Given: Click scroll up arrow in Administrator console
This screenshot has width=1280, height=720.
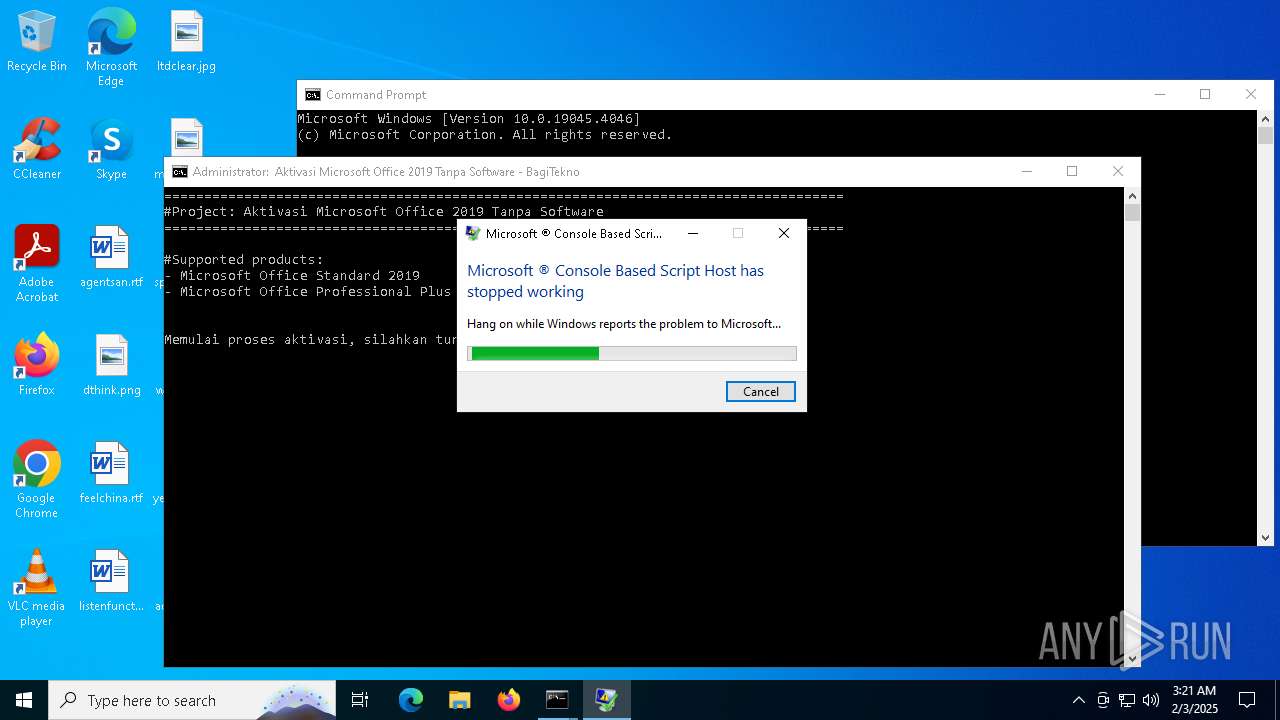Looking at the screenshot, I should pos(1132,196).
